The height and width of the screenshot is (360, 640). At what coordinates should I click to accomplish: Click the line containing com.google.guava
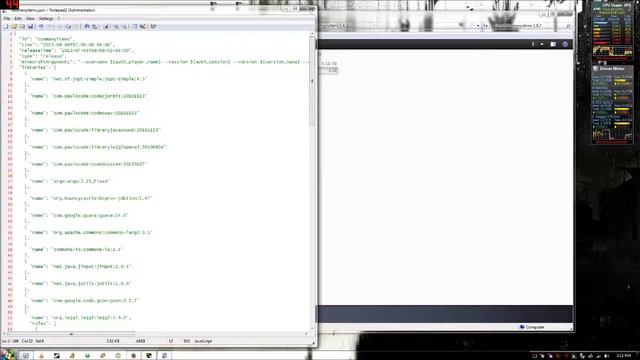(x=79, y=216)
